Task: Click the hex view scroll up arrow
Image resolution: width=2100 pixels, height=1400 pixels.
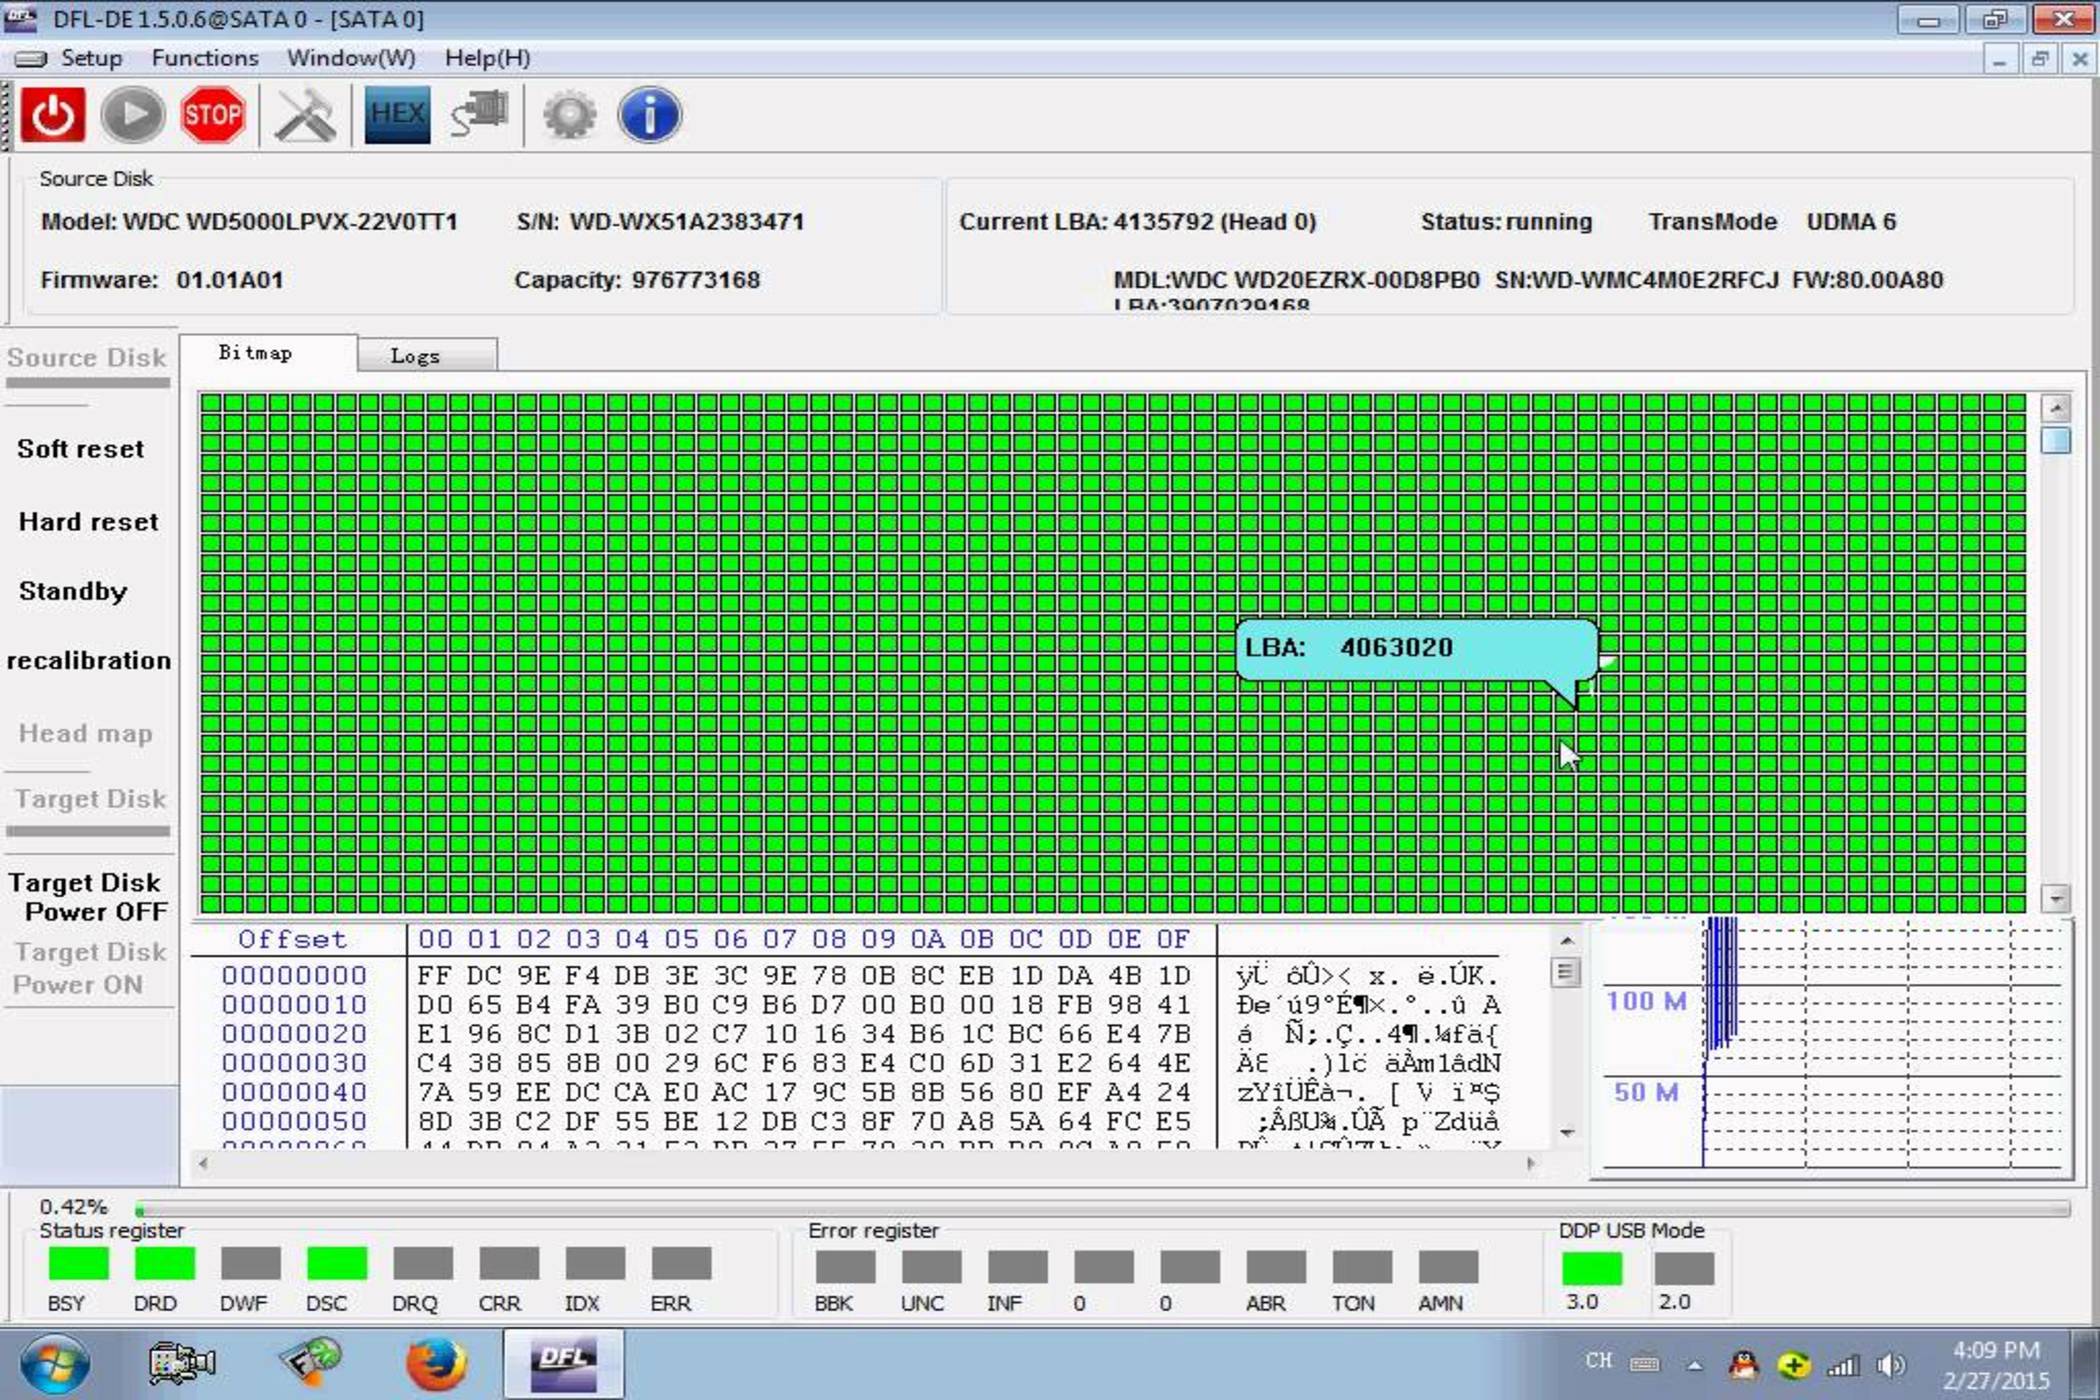Action: [1566, 940]
